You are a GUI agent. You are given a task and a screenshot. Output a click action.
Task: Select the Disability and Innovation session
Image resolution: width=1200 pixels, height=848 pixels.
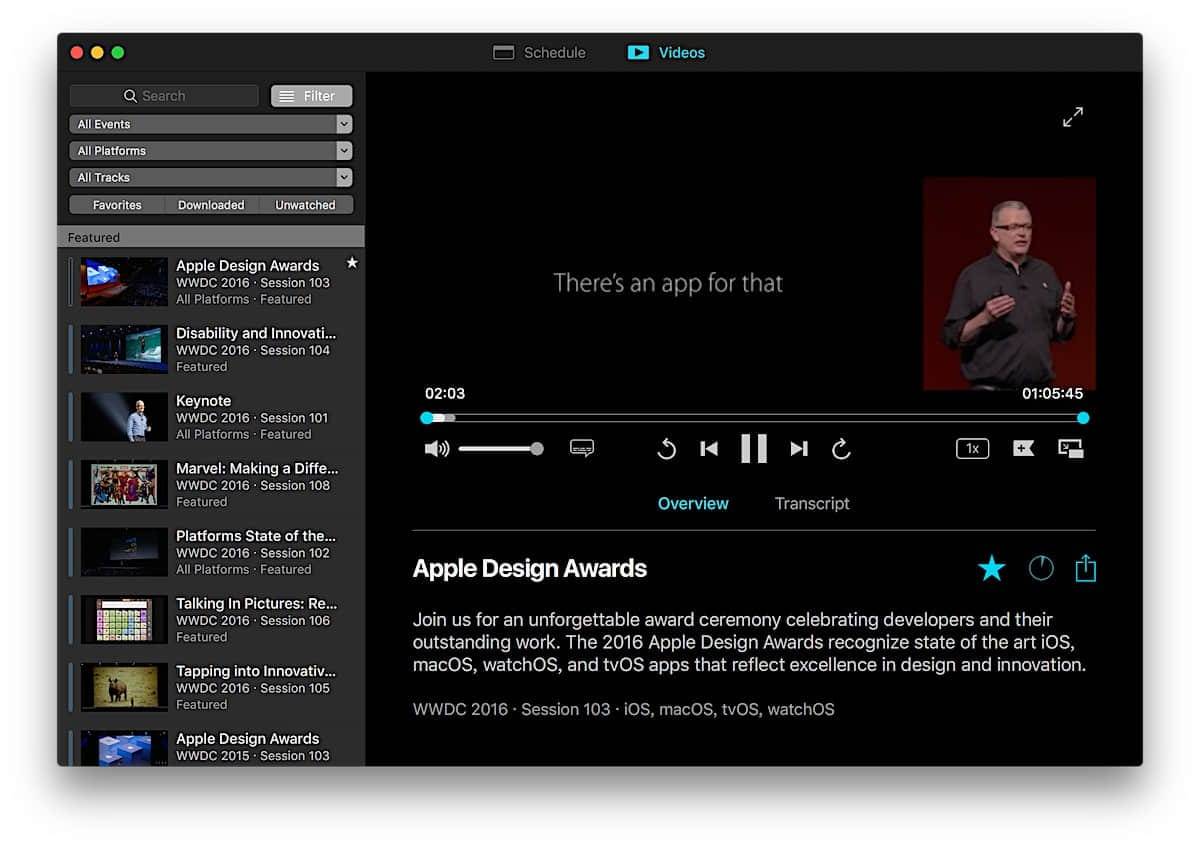(x=211, y=350)
